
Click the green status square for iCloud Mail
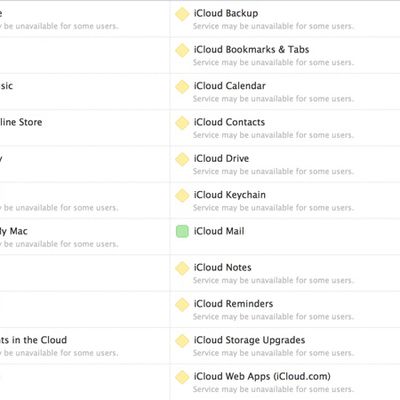click(x=182, y=231)
